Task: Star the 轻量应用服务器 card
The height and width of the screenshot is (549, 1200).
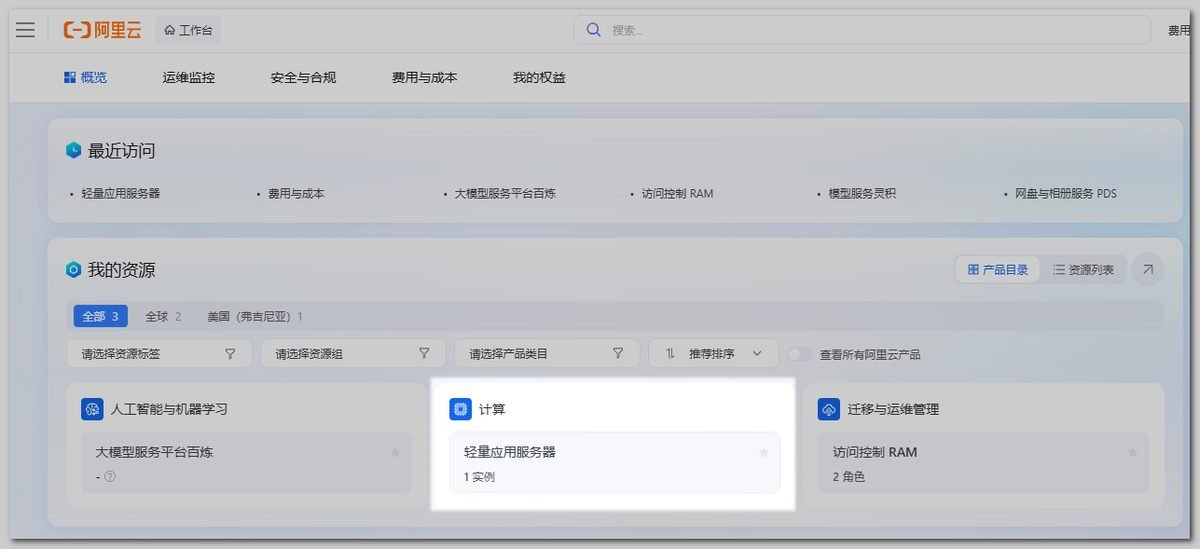Action: [764, 452]
